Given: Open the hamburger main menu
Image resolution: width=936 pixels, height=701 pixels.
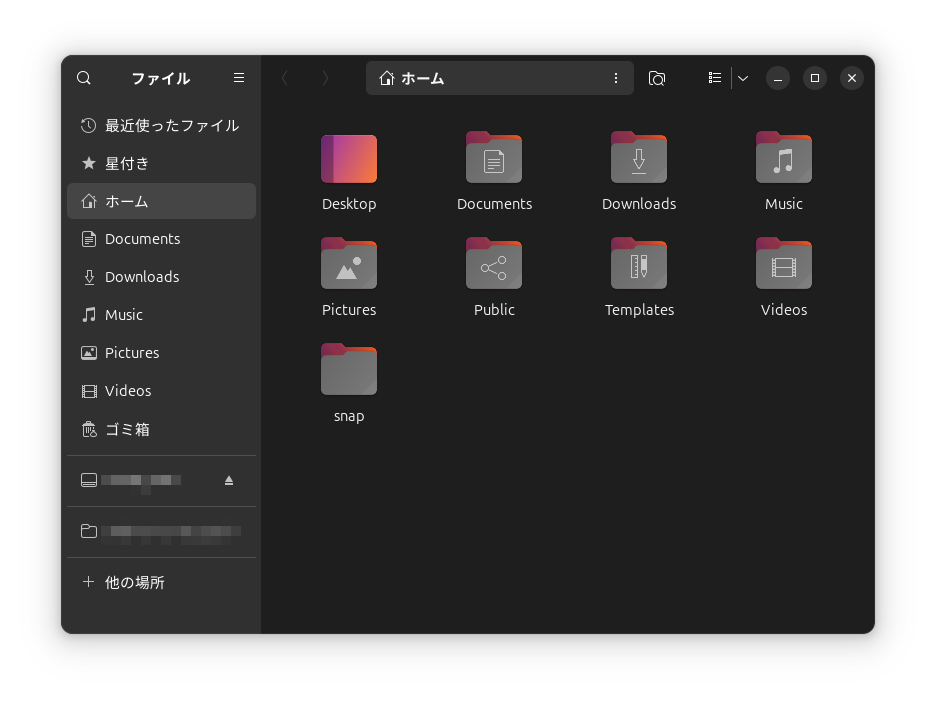Looking at the screenshot, I should coord(239,78).
